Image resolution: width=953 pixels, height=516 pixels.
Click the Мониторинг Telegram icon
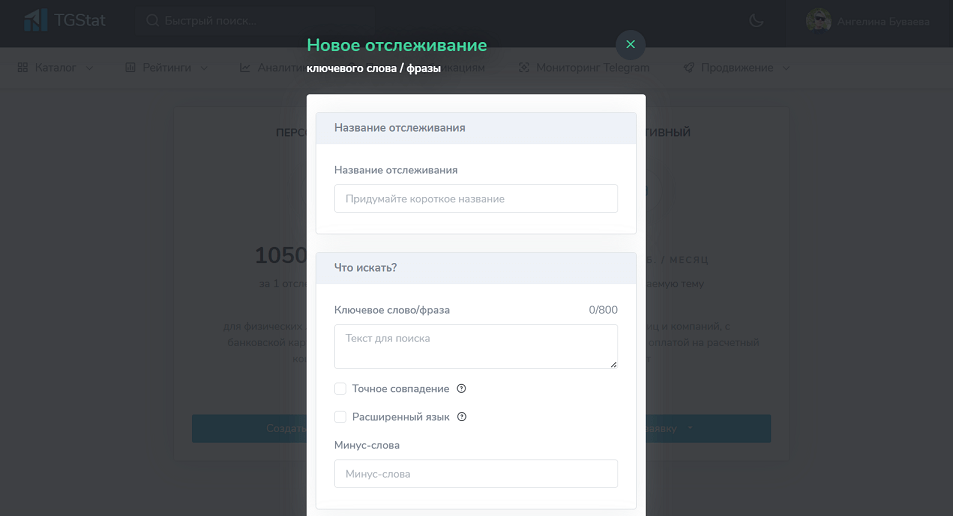pos(524,68)
